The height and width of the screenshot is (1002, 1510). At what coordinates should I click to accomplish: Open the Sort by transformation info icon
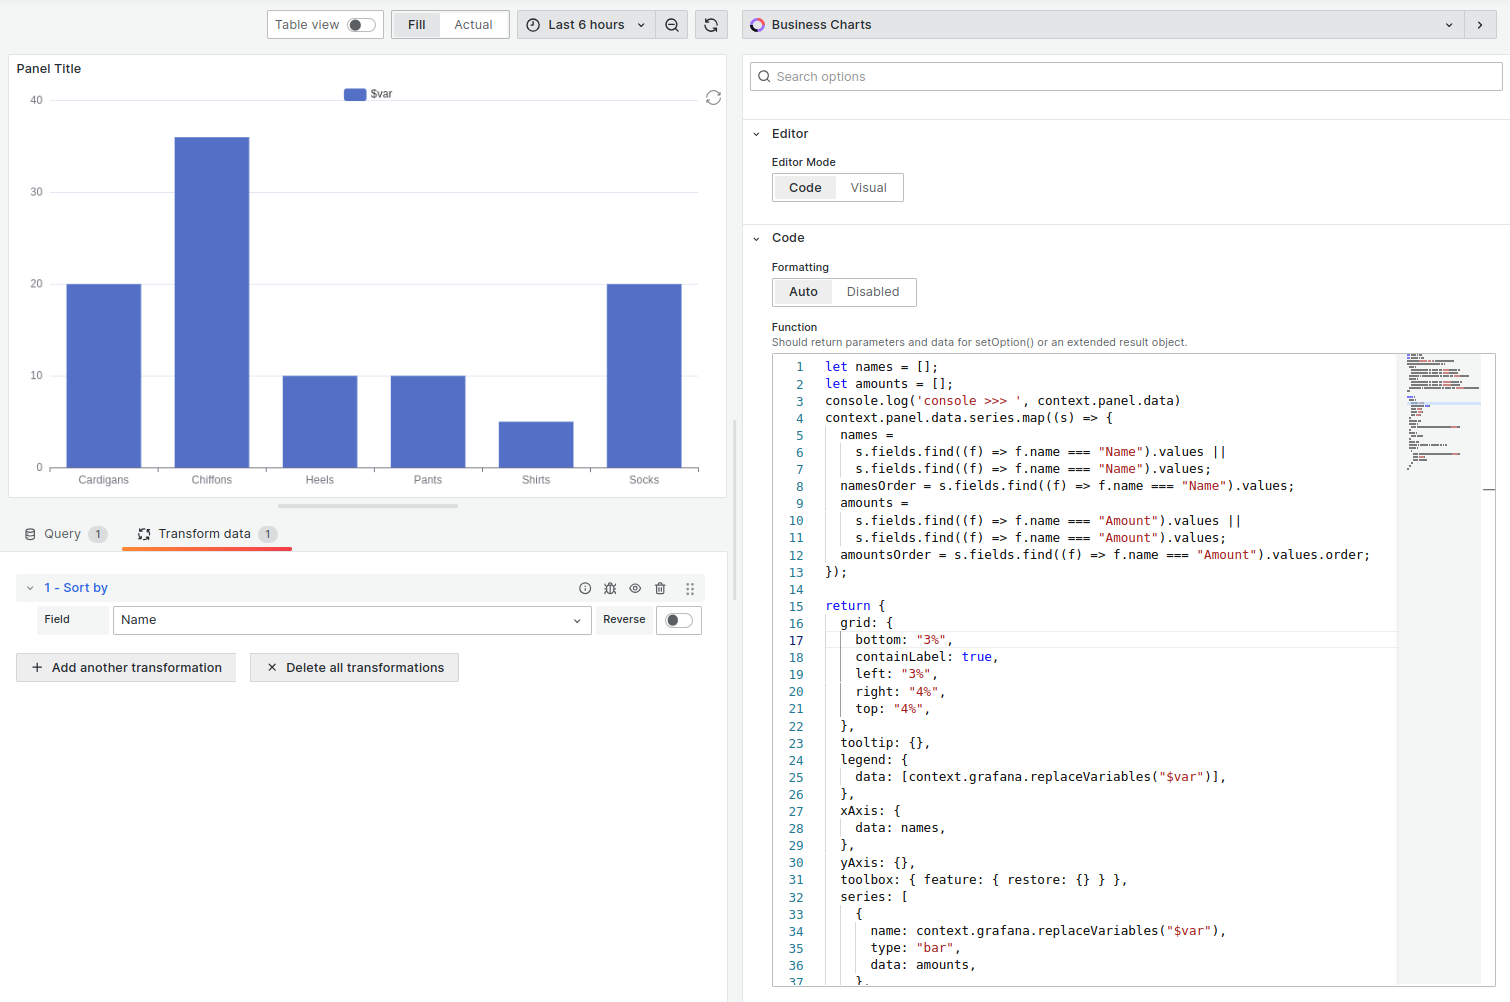pyautogui.click(x=585, y=588)
